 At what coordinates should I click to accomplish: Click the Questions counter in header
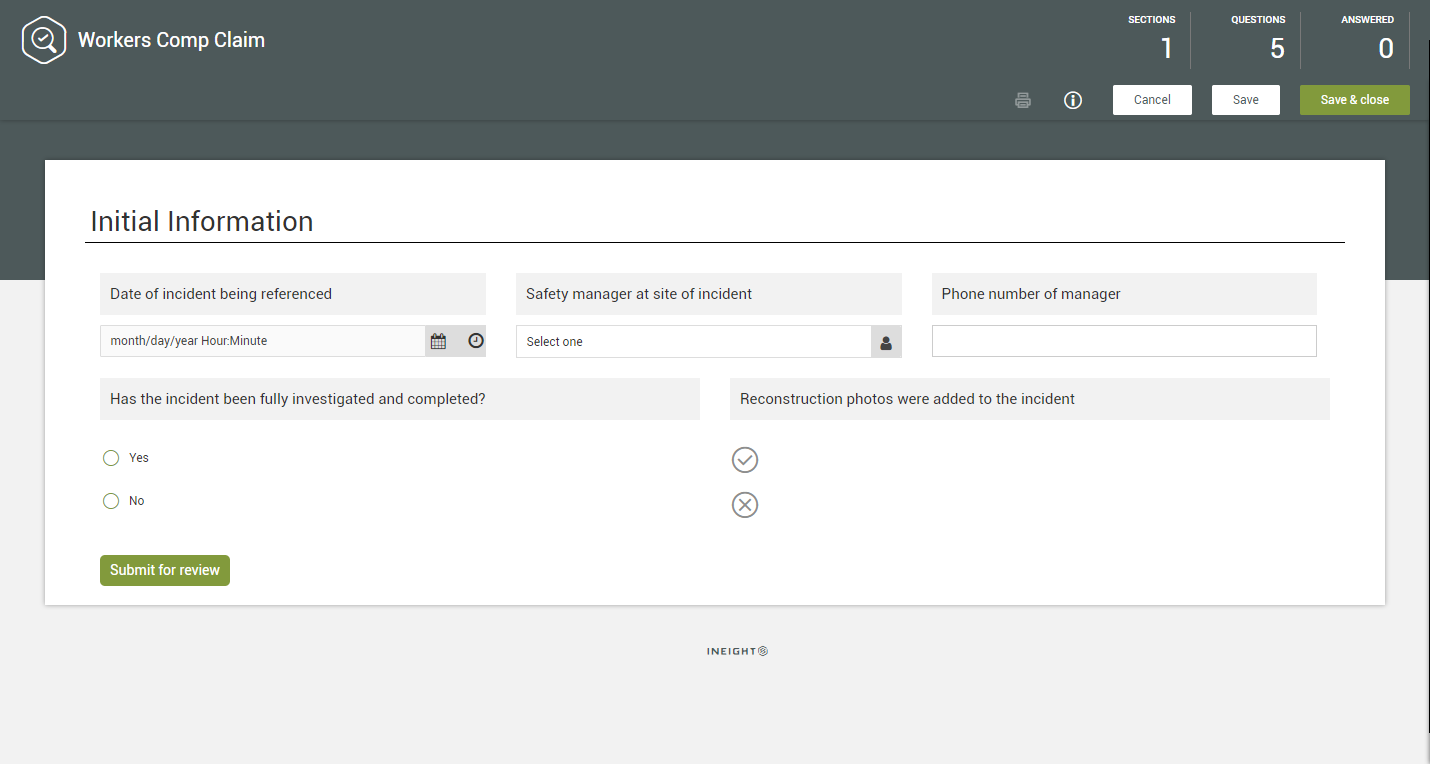point(1258,40)
